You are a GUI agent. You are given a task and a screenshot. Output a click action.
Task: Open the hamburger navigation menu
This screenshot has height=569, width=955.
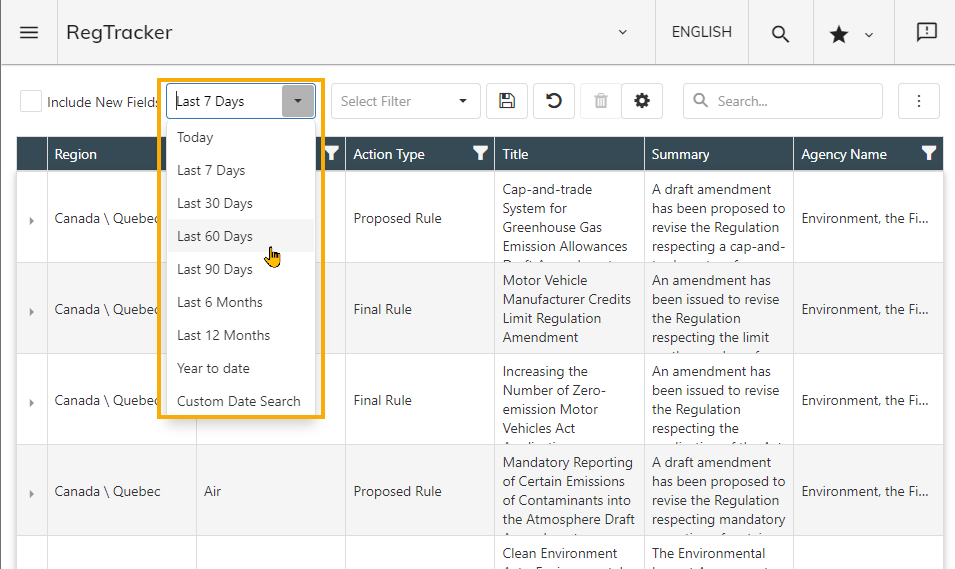click(29, 32)
